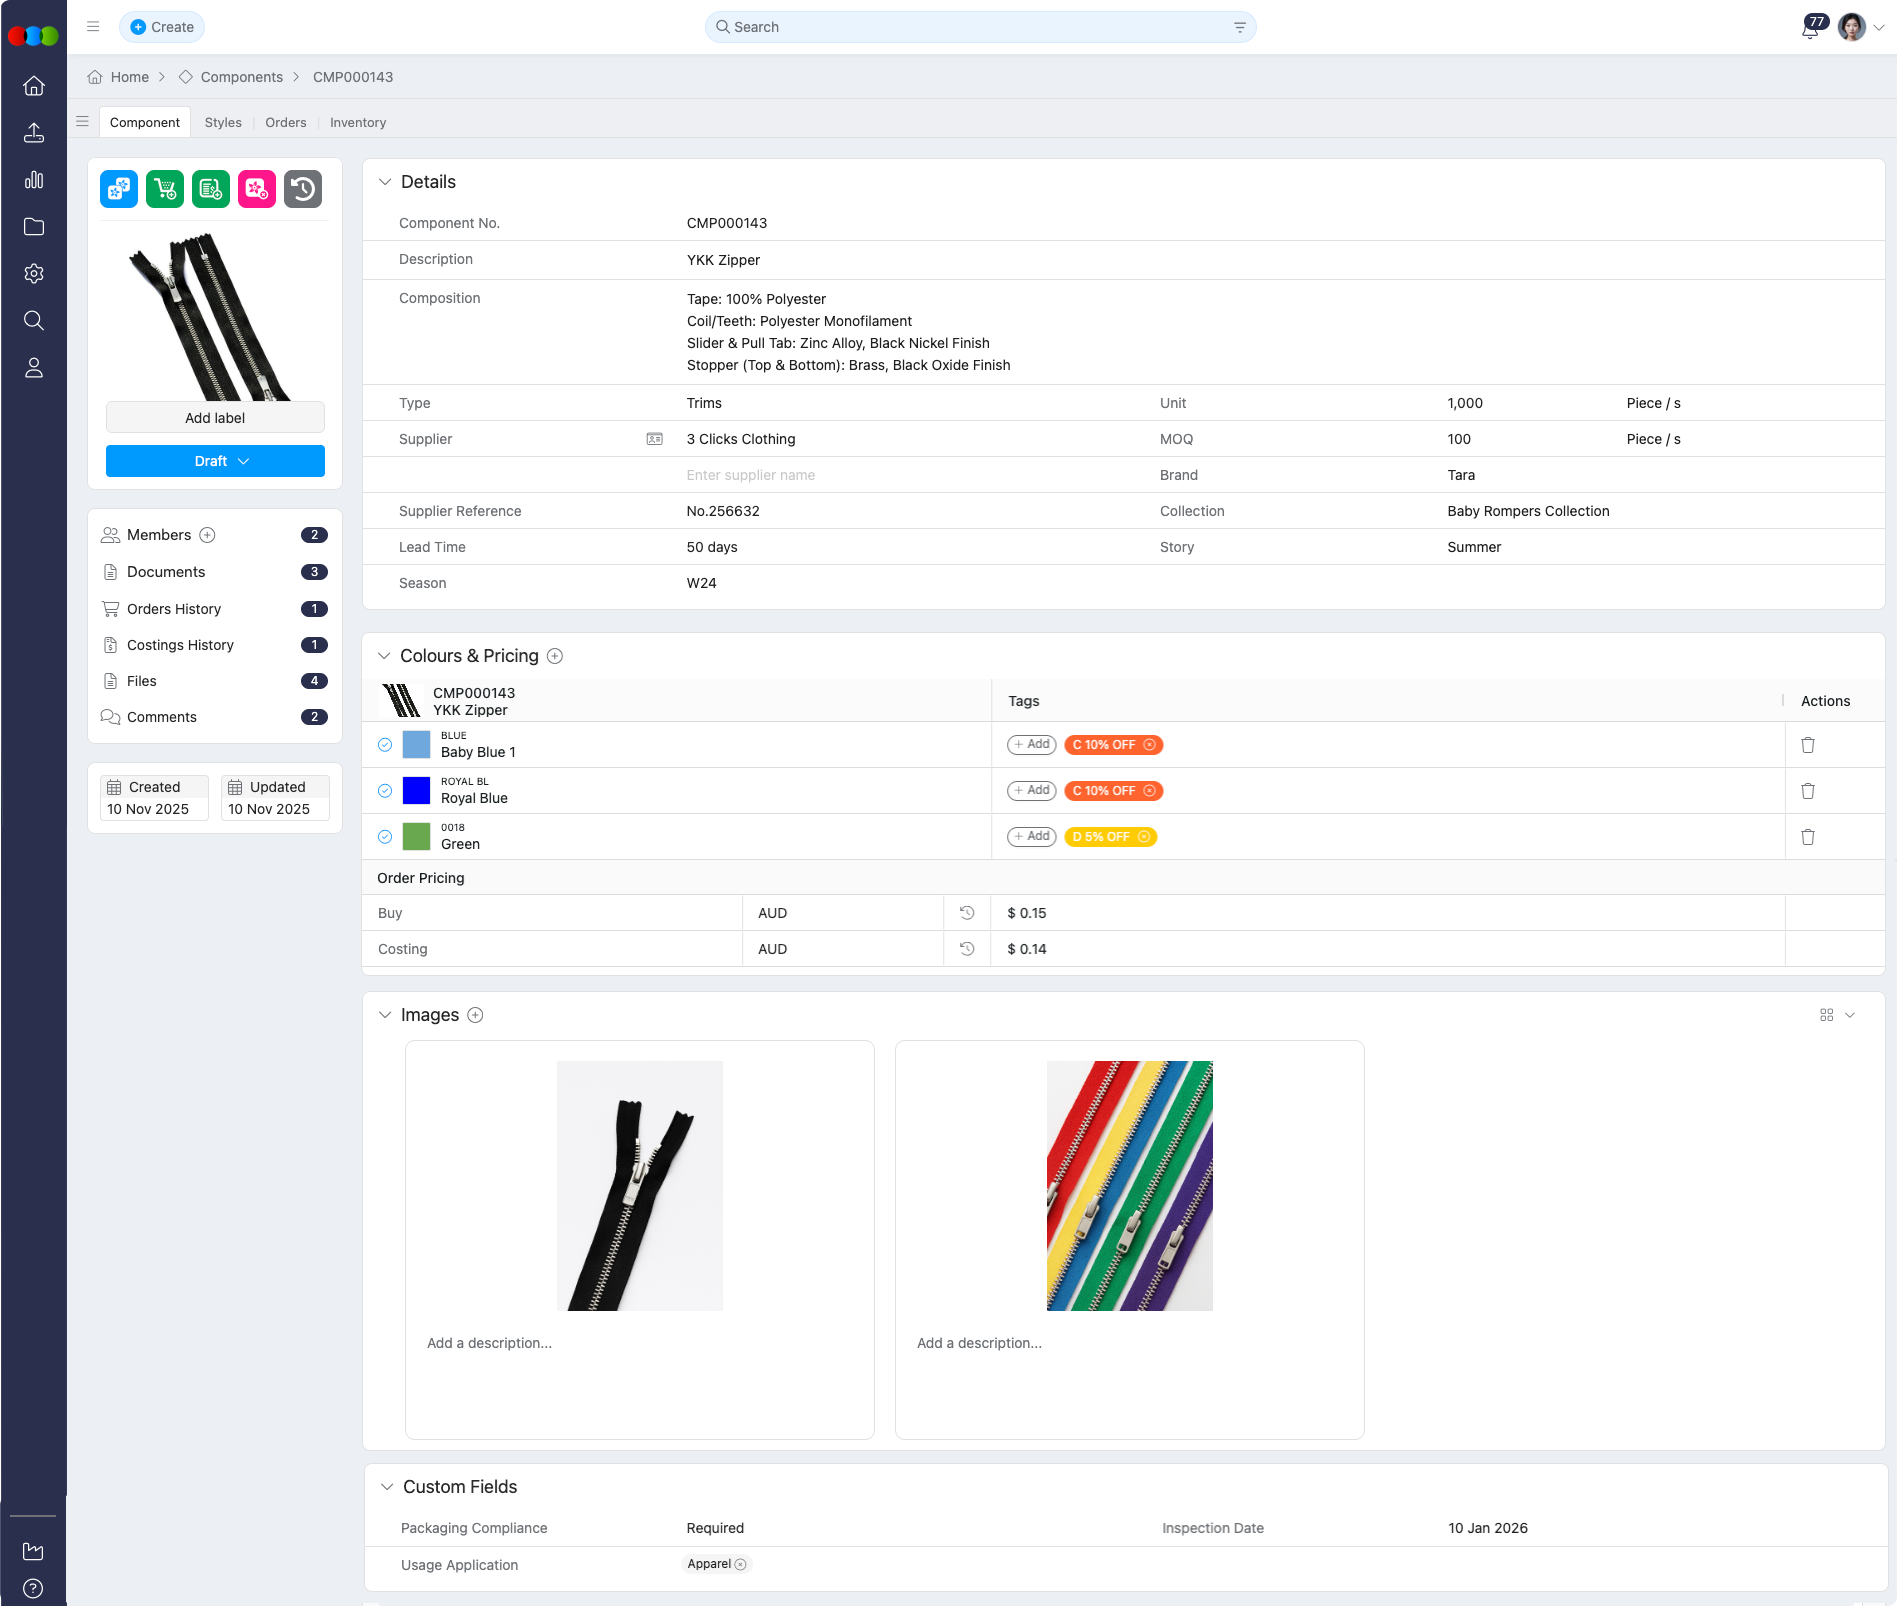Image resolution: width=1897 pixels, height=1606 pixels.
Task: Click the Buy price history clock icon
Action: [966, 912]
